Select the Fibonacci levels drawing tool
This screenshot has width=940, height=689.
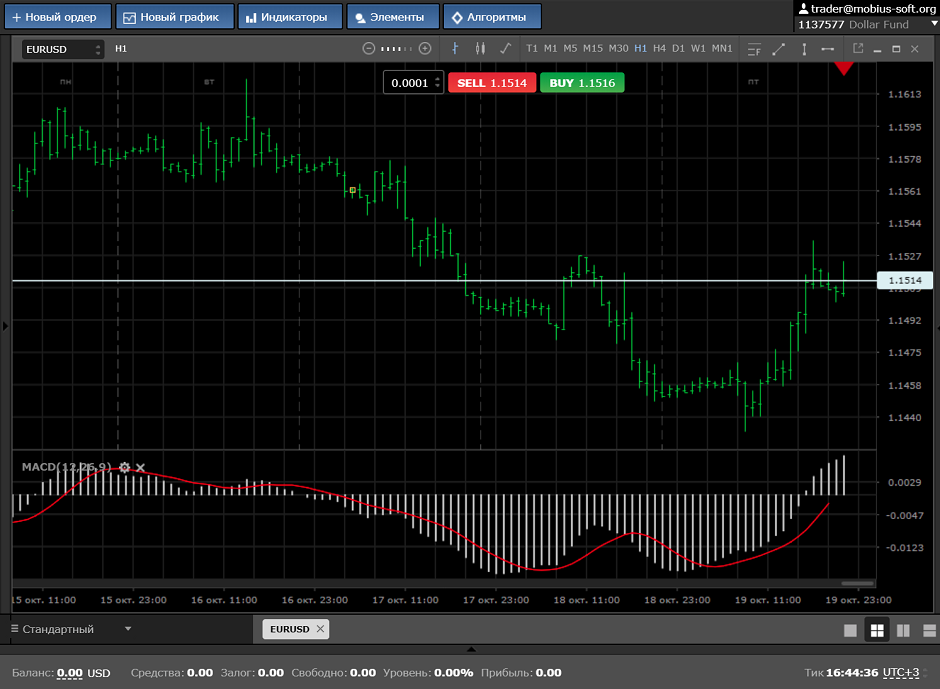tap(754, 49)
